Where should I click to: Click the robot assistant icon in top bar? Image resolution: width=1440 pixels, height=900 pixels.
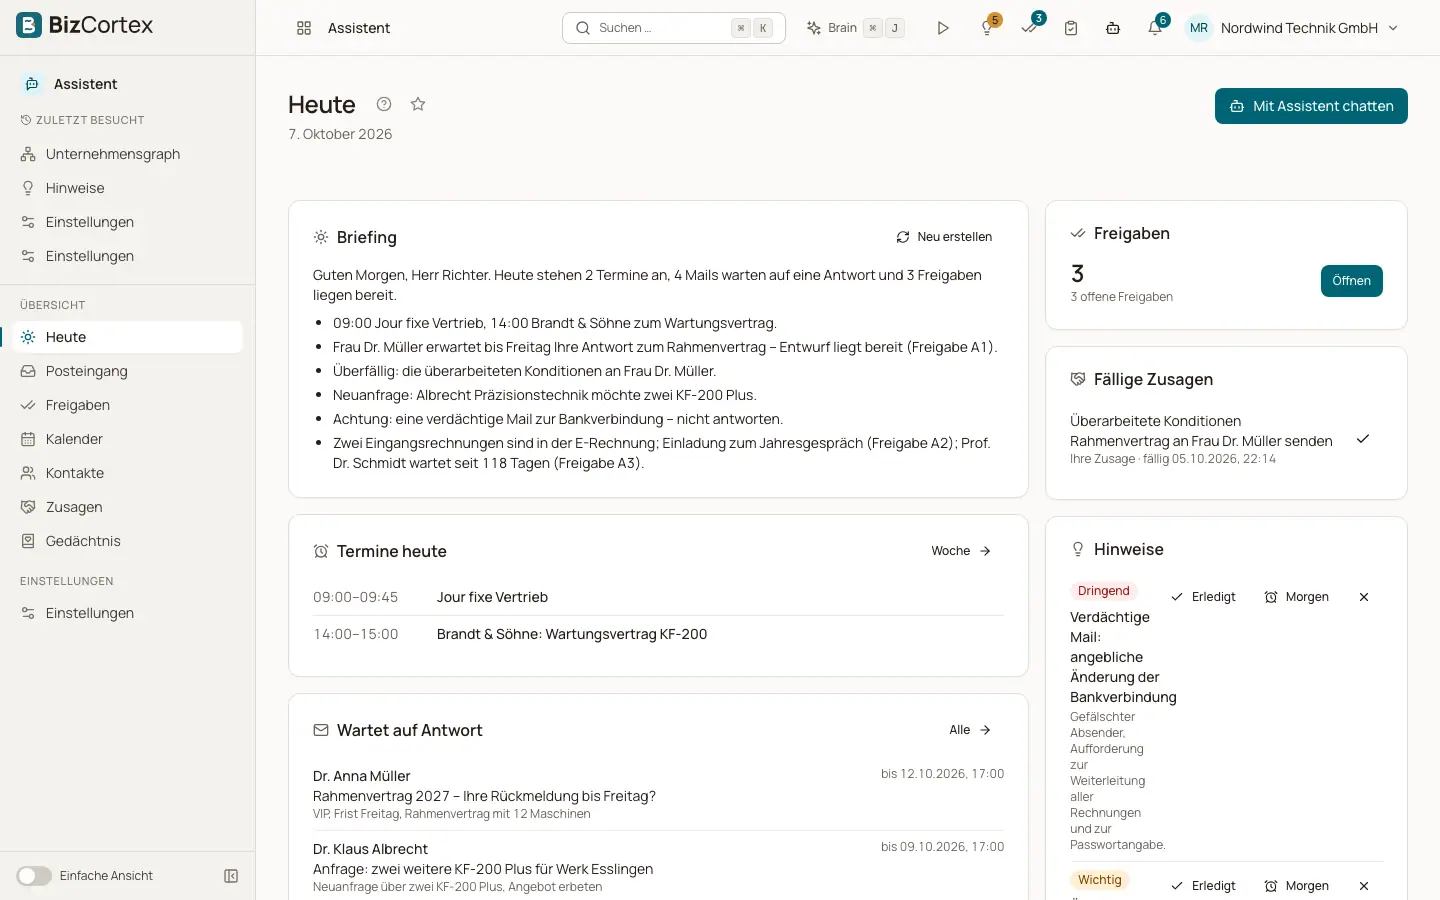[x=1113, y=28]
